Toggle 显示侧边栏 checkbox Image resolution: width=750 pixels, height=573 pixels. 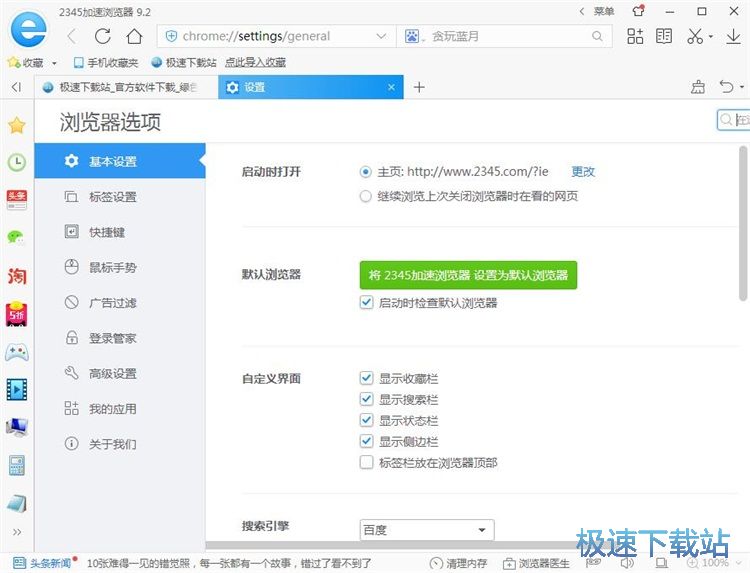coord(366,441)
